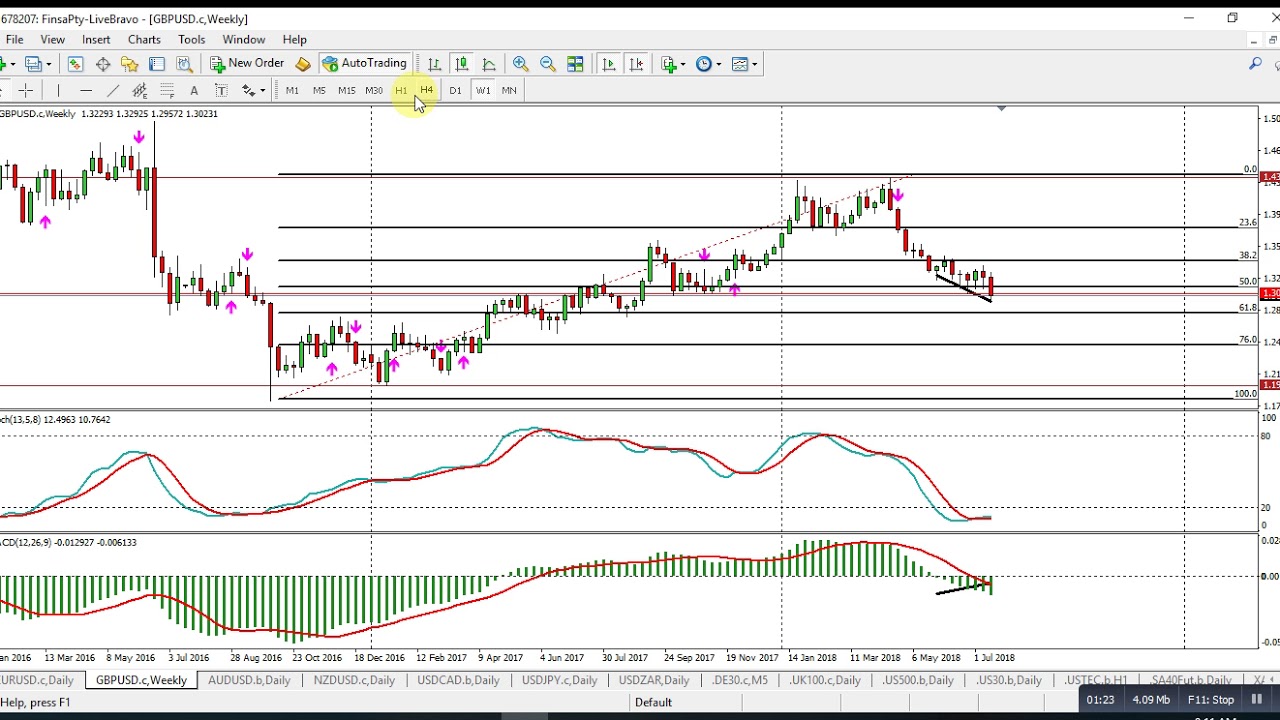Click the New Order button
This screenshot has height=720, width=1280.
[247, 63]
